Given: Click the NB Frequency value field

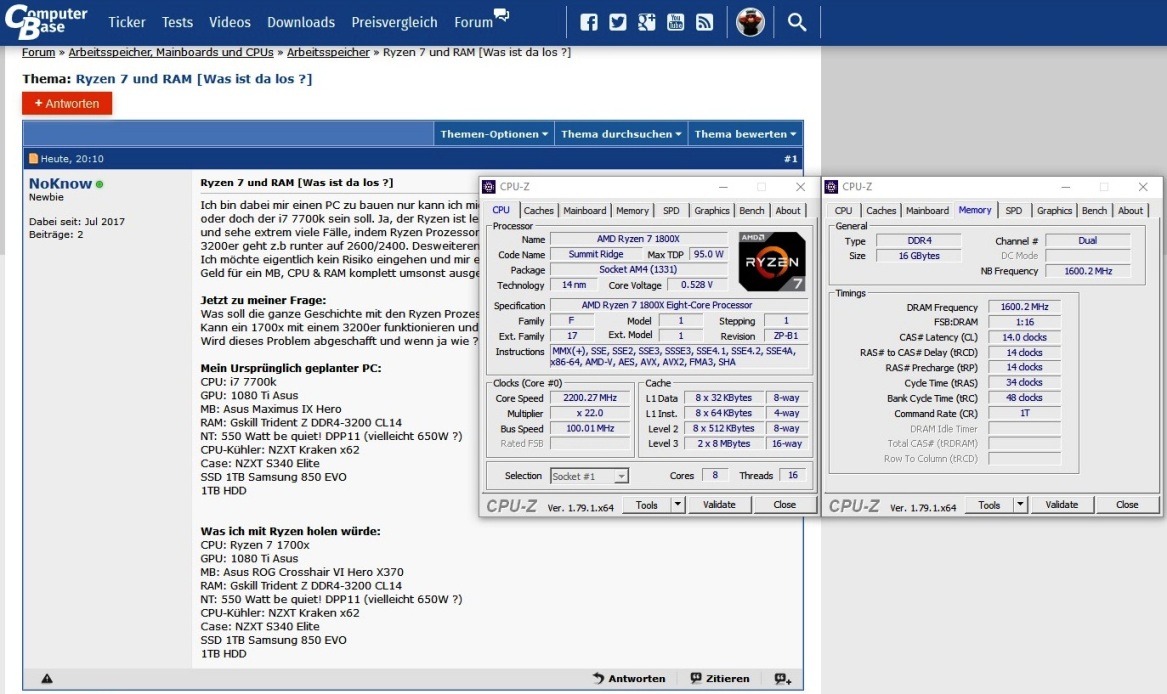Looking at the screenshot, I should (1088, 271).
